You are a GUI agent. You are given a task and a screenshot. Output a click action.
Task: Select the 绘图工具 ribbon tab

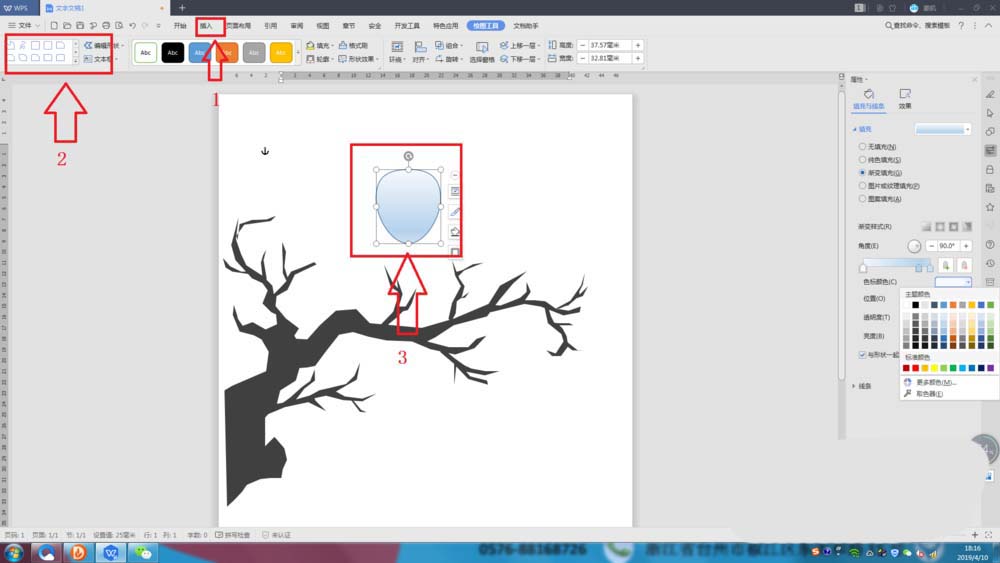486,26
